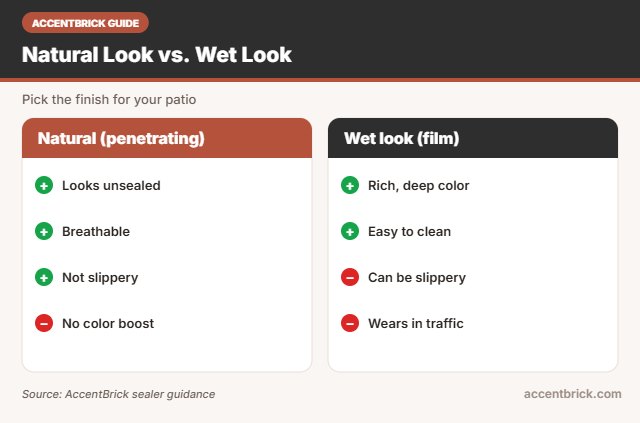Select the Wet look (film) card header

(473, 138)
